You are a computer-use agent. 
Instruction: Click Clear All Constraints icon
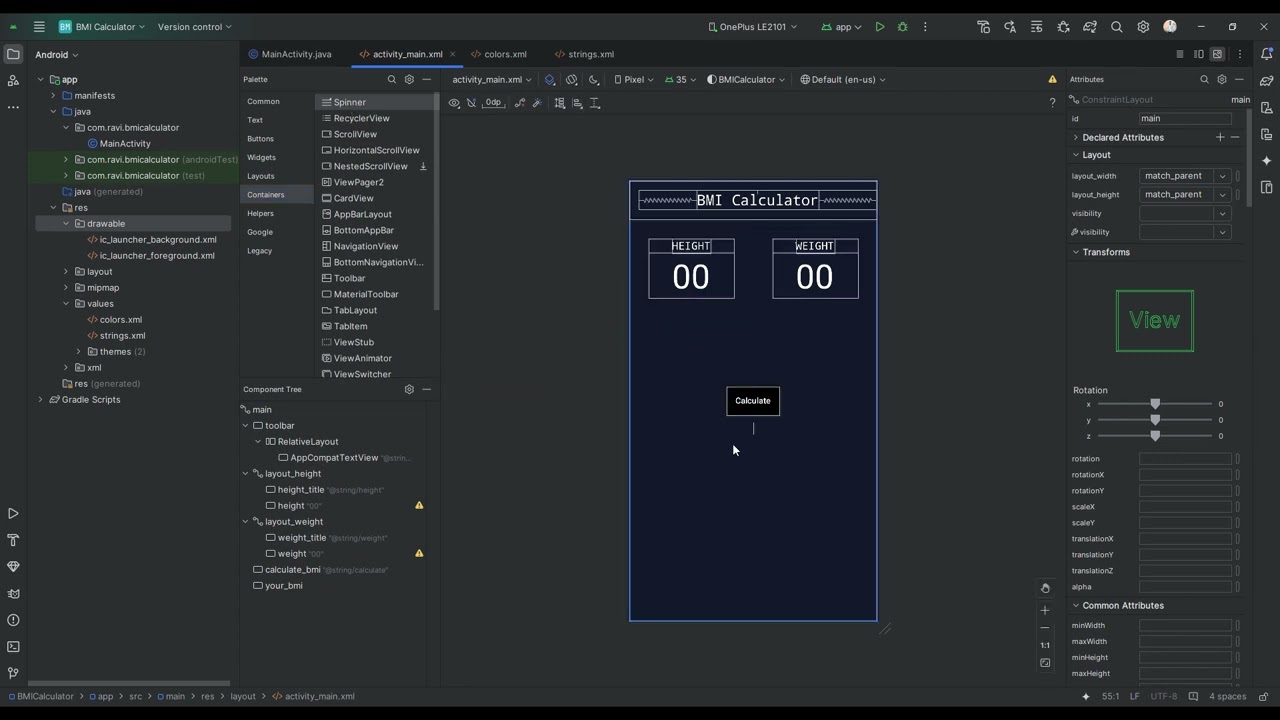click(520, 103)
